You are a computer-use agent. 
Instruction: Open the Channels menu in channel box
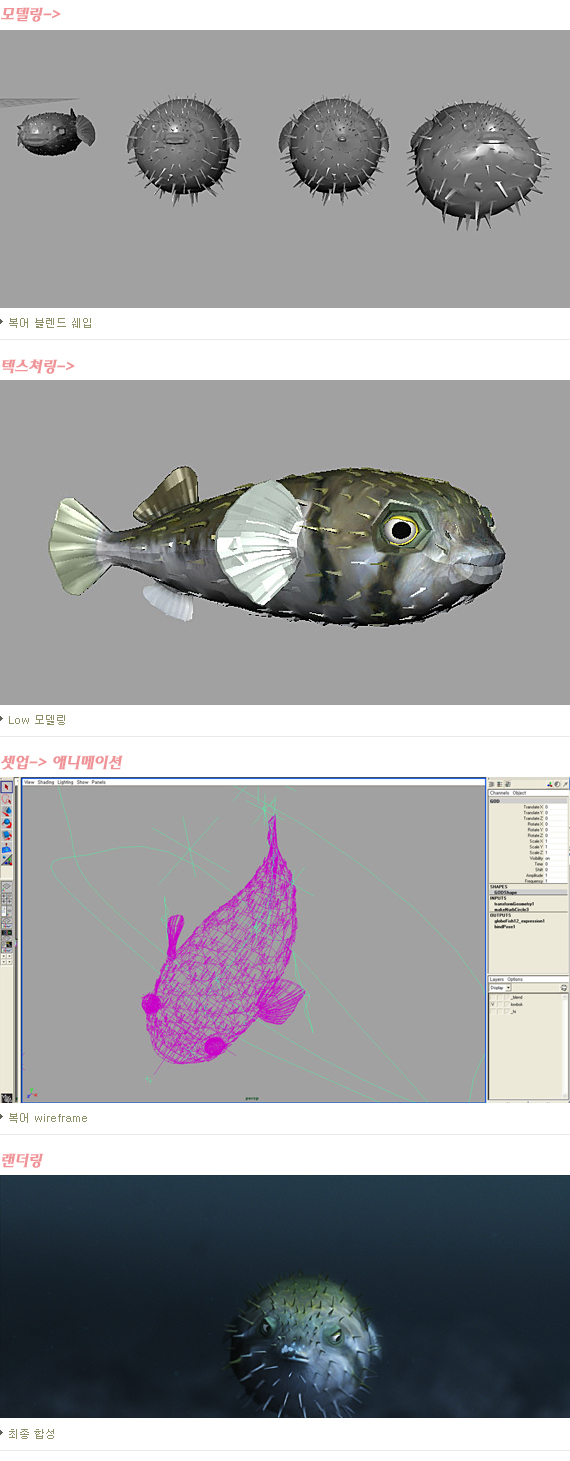500,793
